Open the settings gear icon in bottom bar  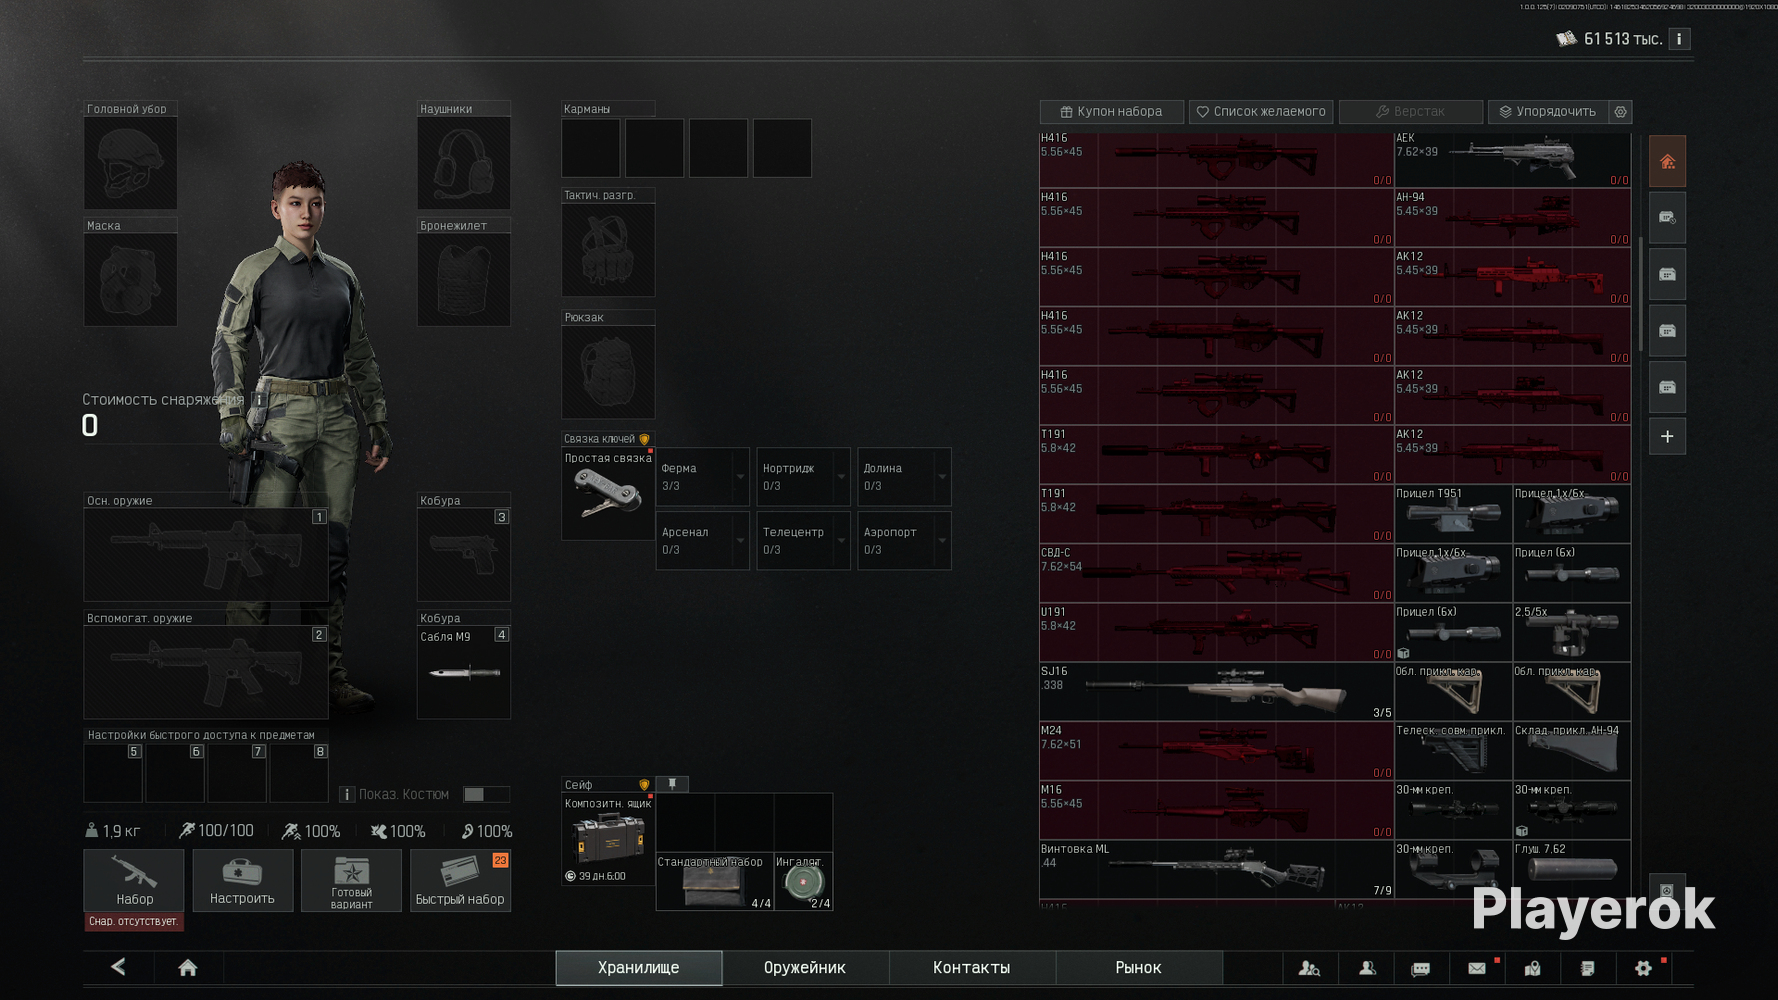coord(1643,968)
